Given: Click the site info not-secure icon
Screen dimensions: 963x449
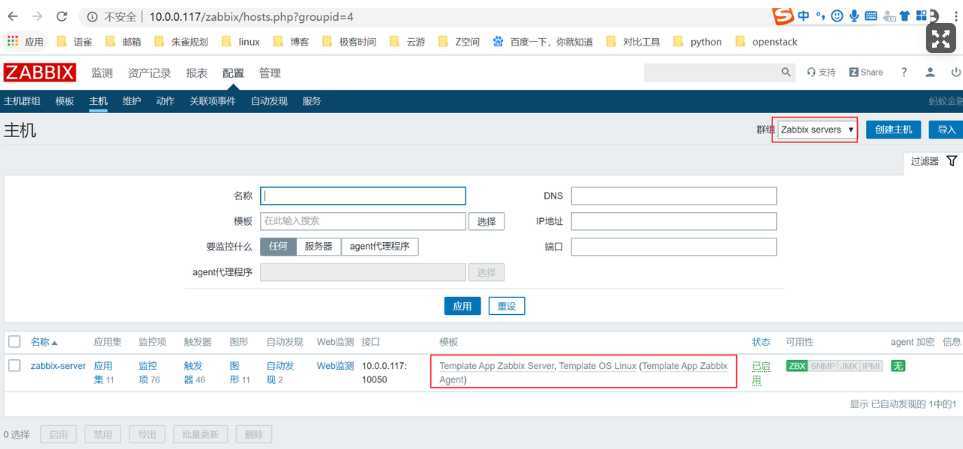Looking at the screenshot, I should [93, 17].
